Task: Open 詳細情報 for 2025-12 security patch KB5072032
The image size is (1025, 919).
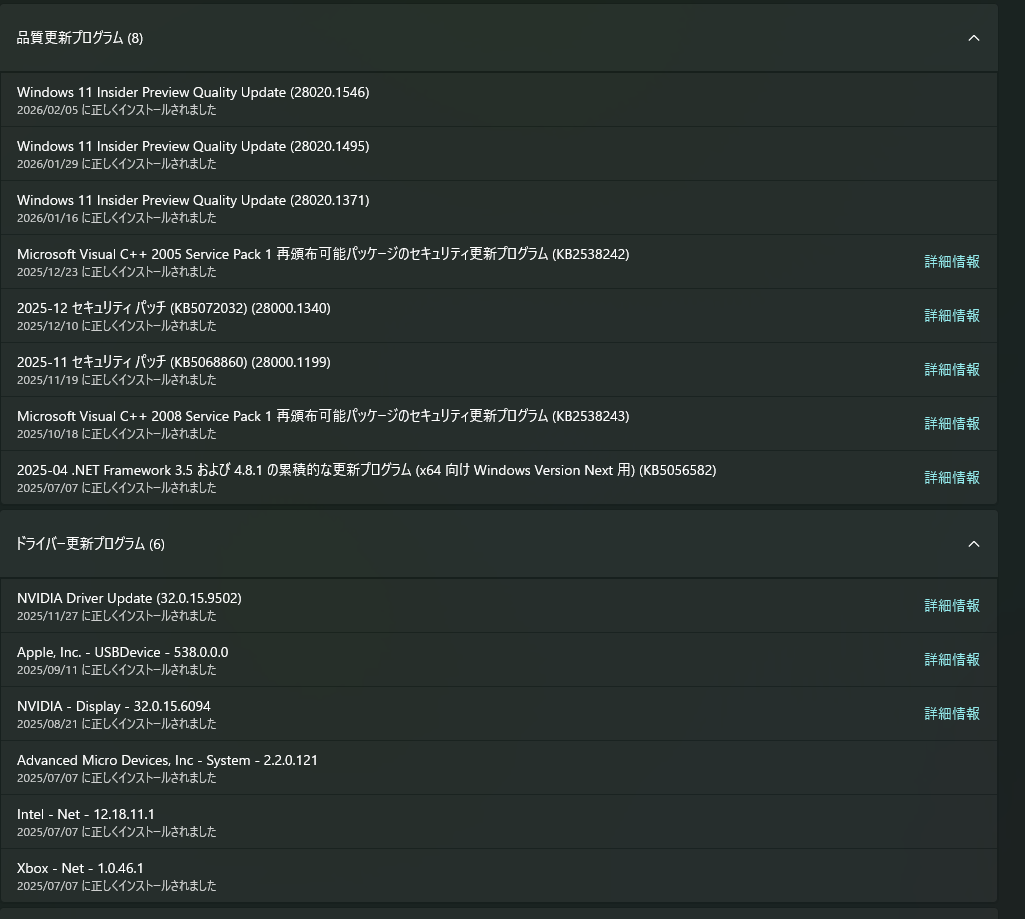Action: pos(952,316)
